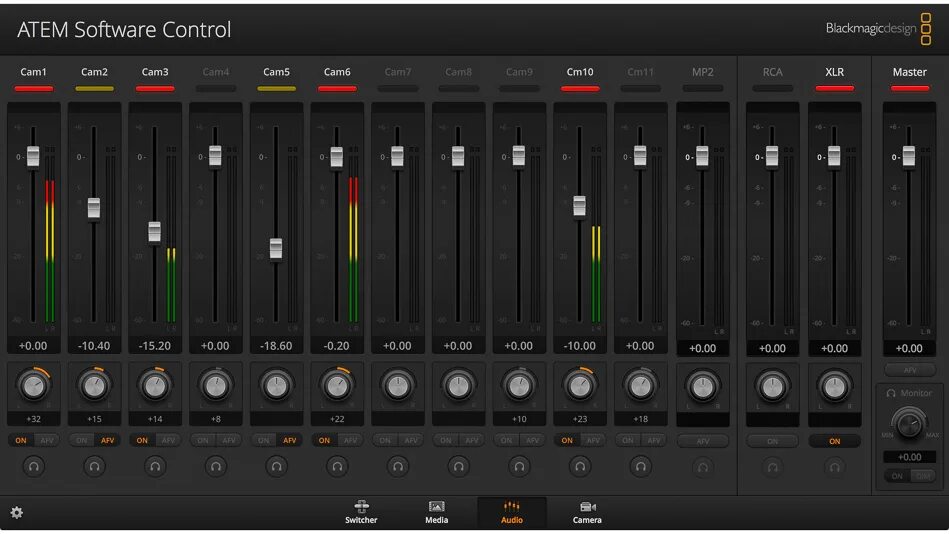The image size is (949, 534).
Task: Click the Cam2 balance knob
Action: pos(94,386)
